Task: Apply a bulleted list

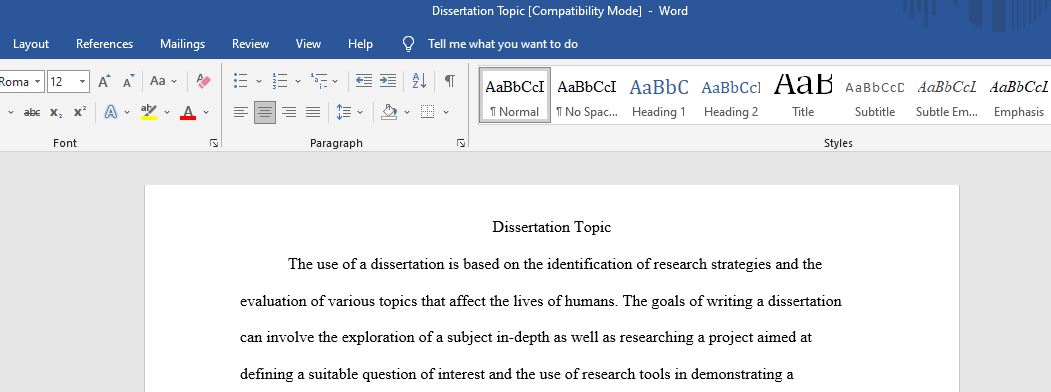Action: [x=241, y=81]
